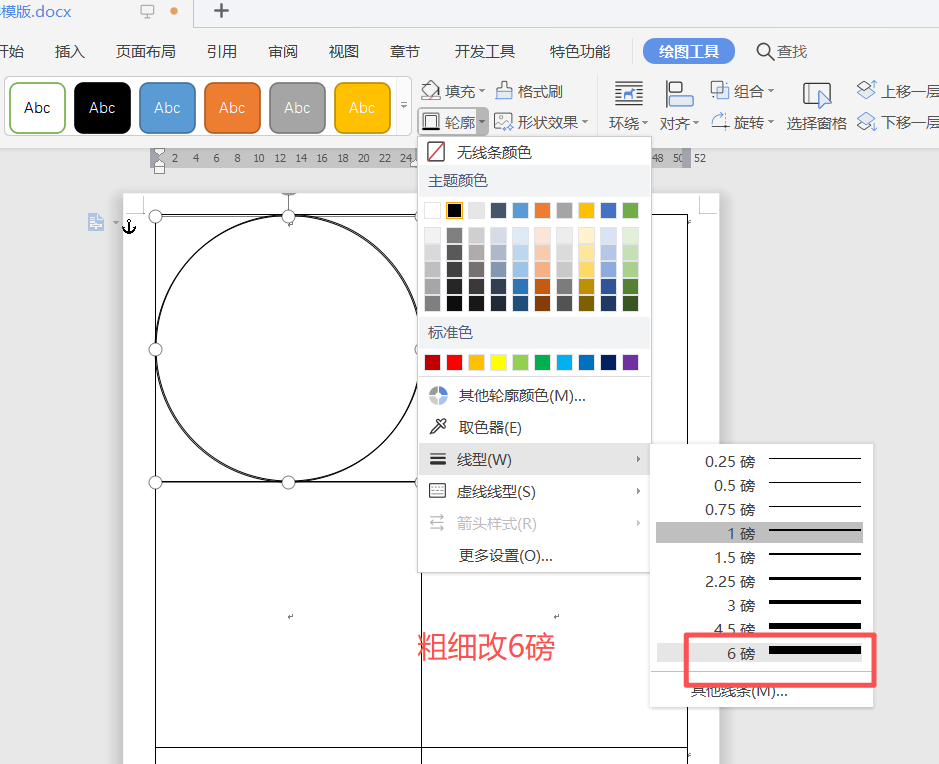Open the Special Features (特色功能) tab
The image size is (939, 764).
580,51
